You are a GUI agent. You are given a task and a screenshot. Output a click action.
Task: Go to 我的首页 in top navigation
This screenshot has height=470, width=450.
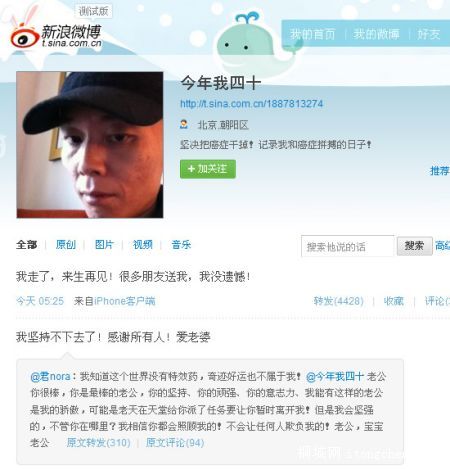pyautogui.click(x=312, y=34)
